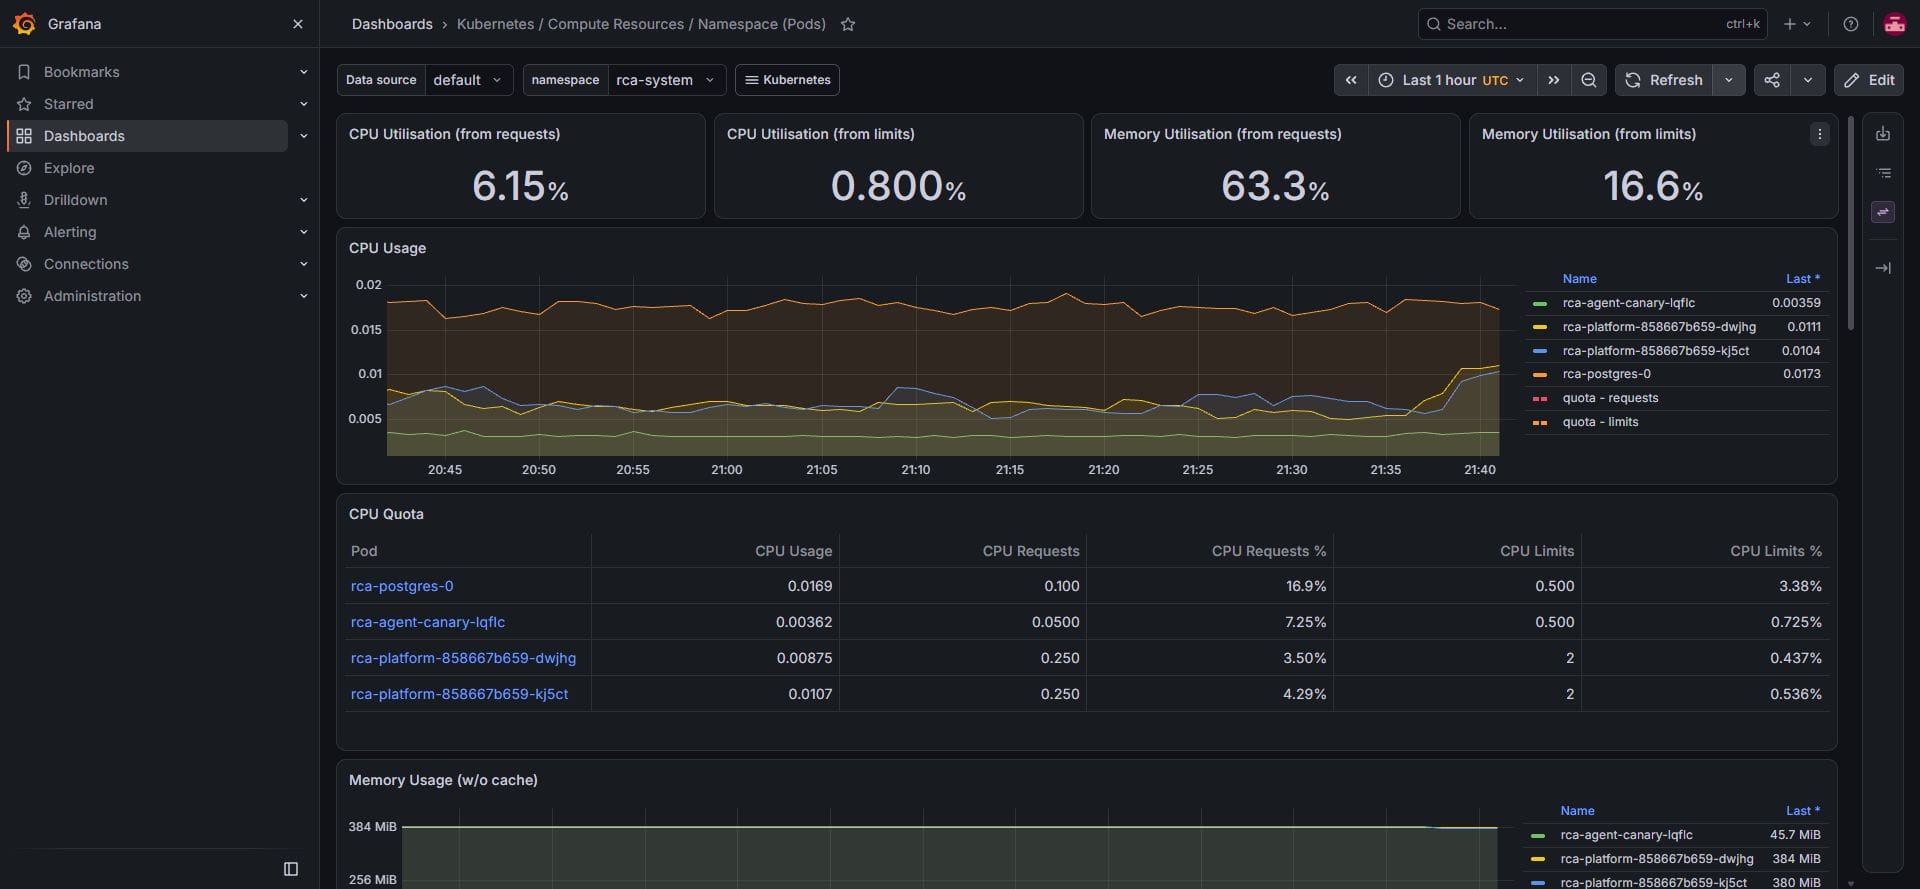
Task: Open the Memory Utilisation (from limits) panel menu
Action: pos(1819,134)
